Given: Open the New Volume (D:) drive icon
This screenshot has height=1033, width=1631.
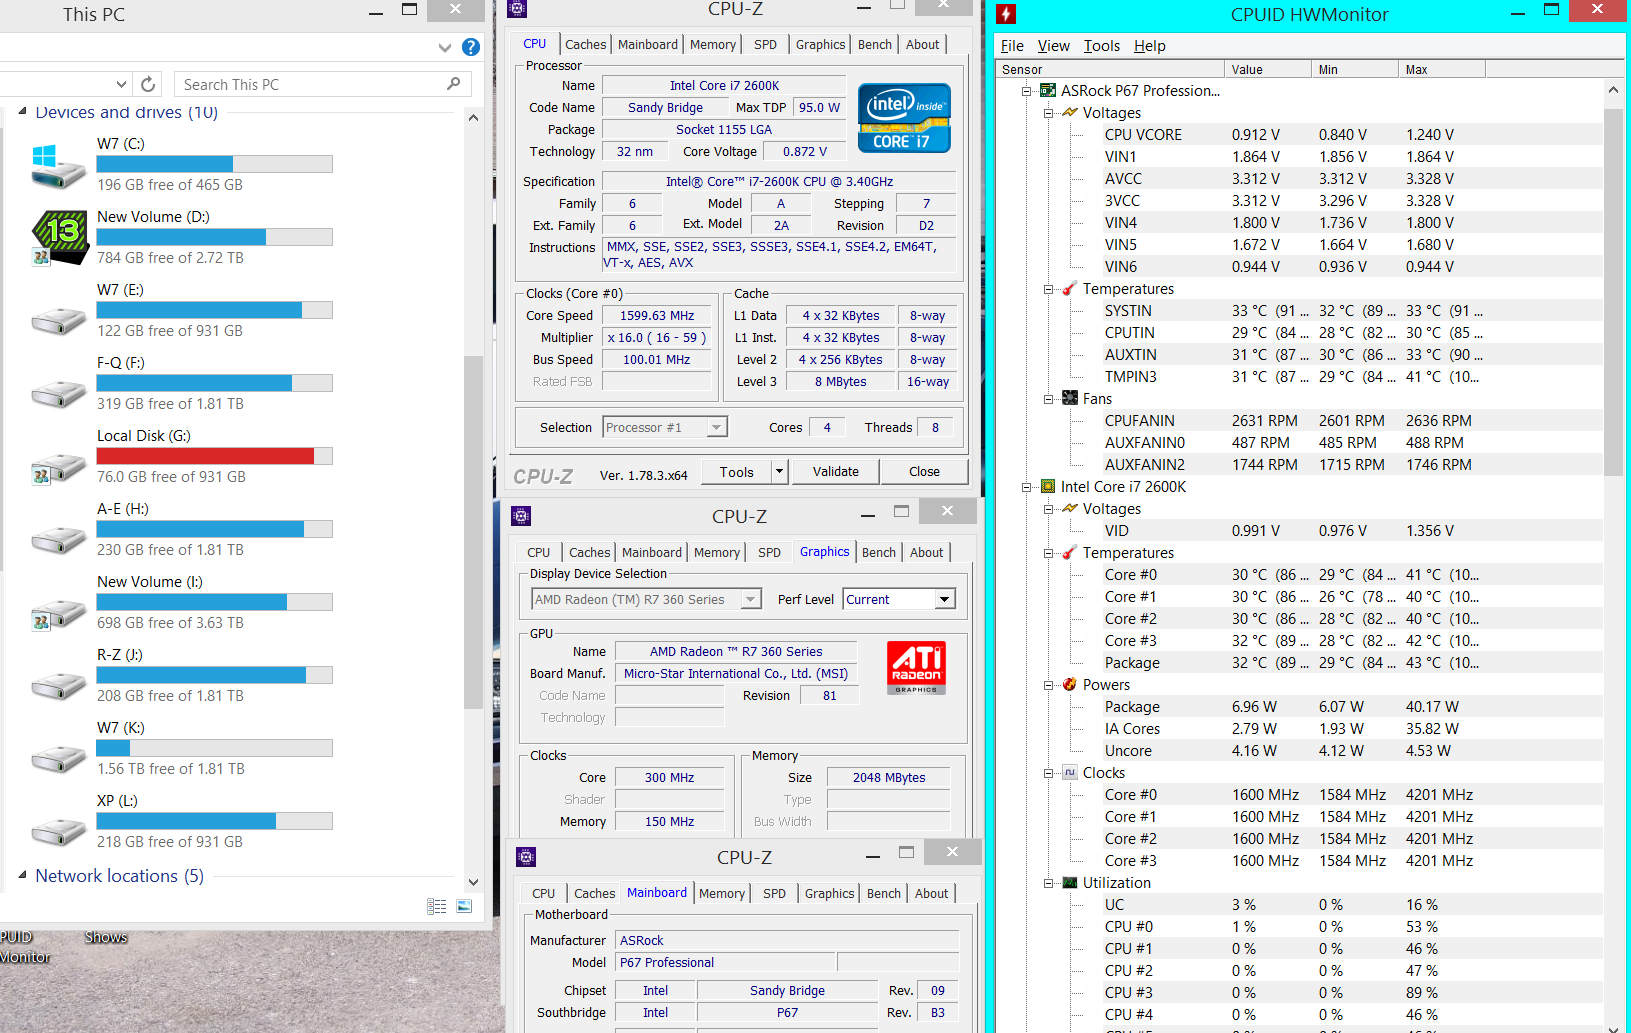Looking at the screenshot, I should [59, 238].
